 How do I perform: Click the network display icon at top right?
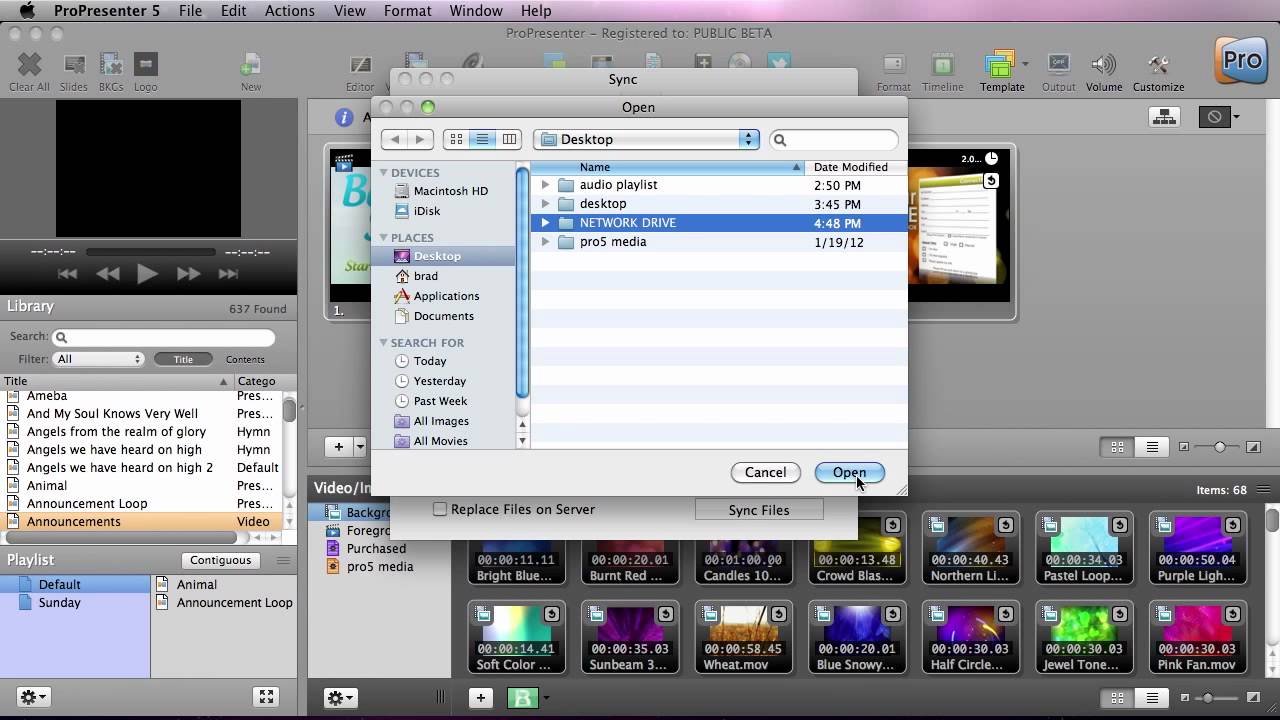pyautogui.click(x=1164, y=117)
